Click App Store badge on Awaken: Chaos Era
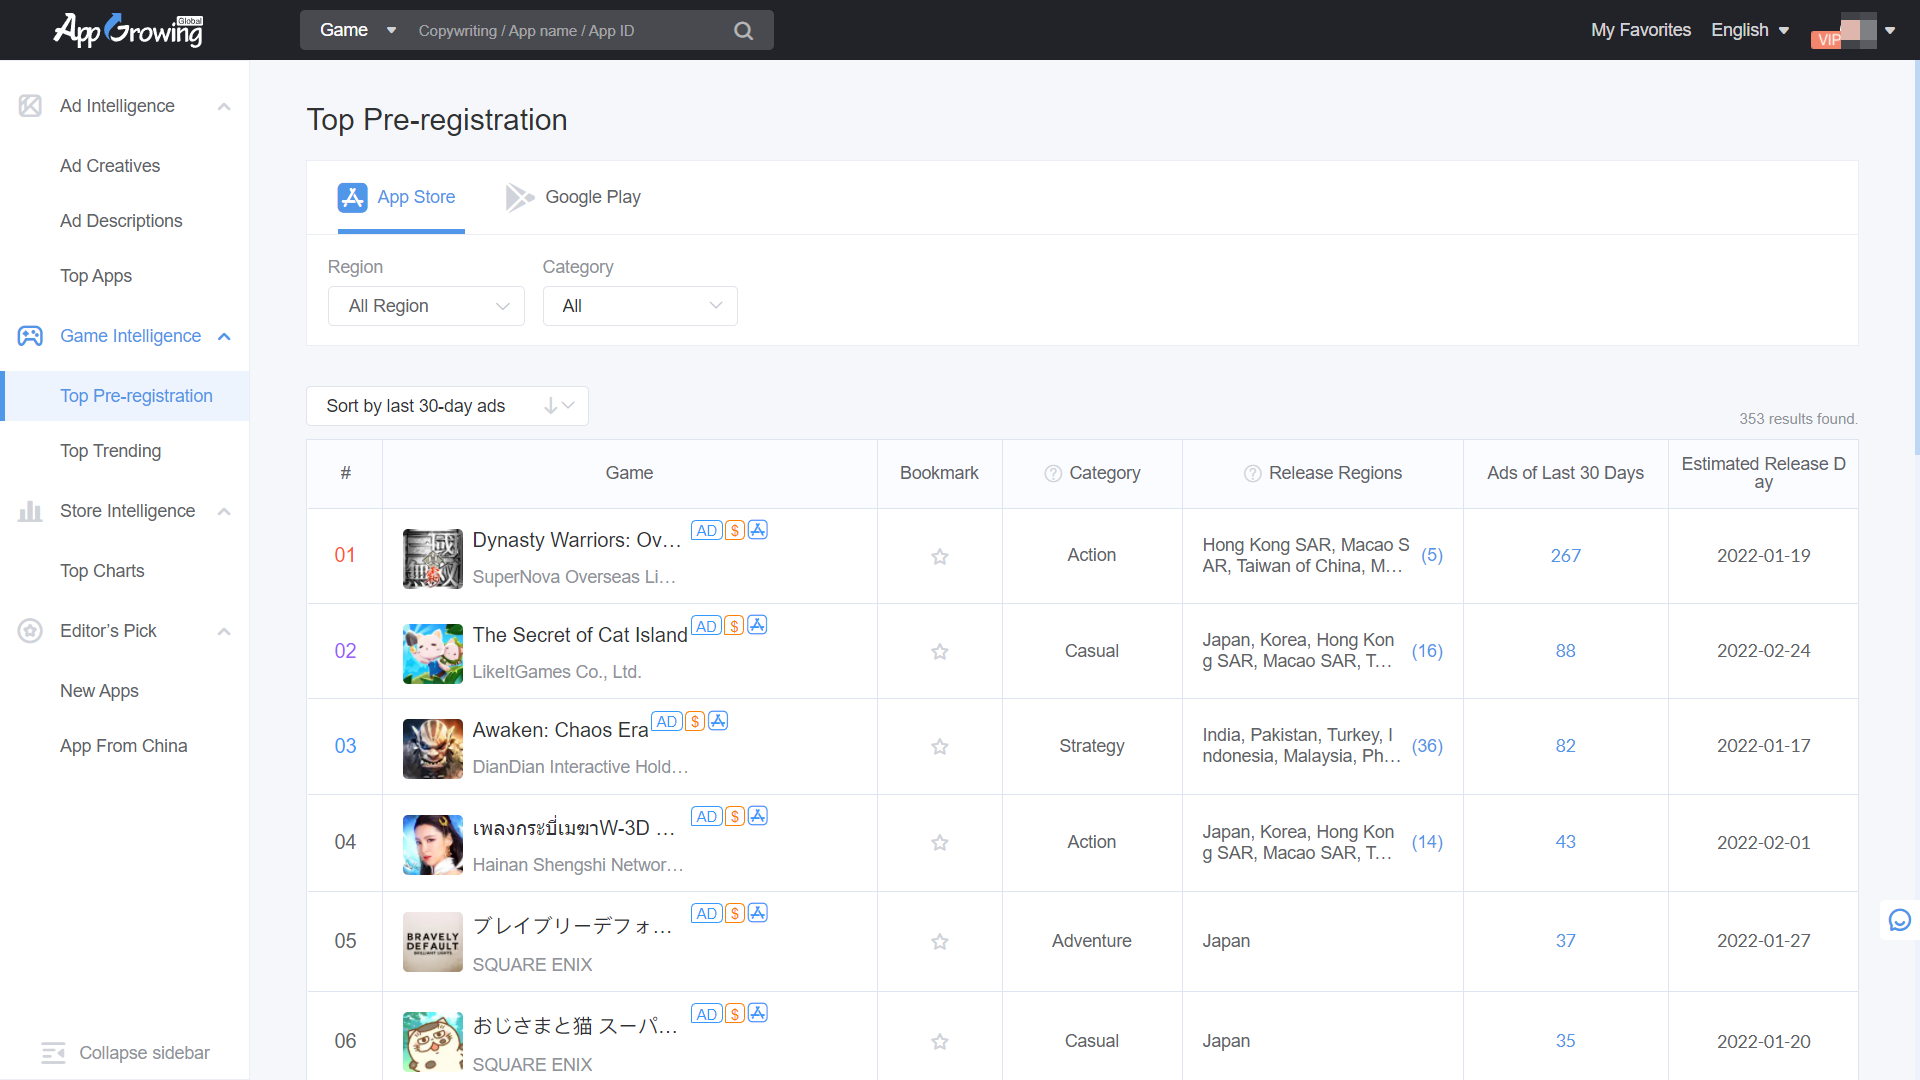 718,721
